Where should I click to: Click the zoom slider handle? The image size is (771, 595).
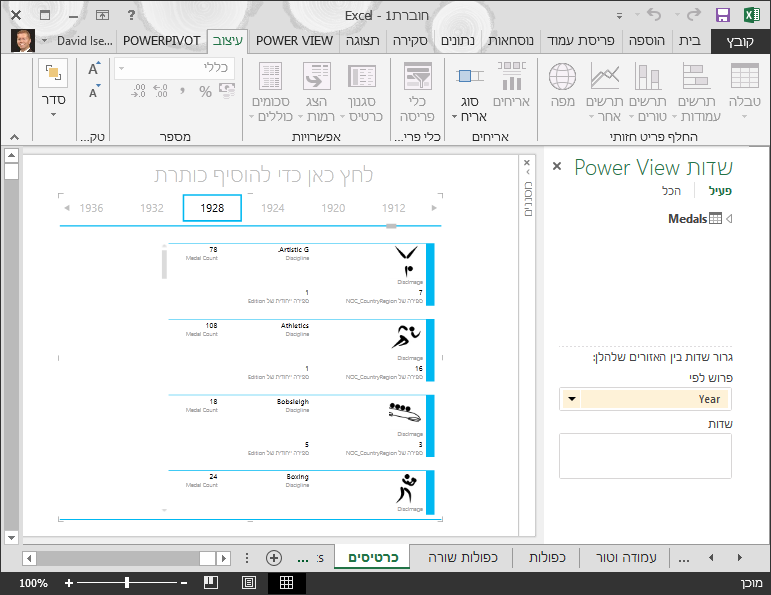click(127, 583)
